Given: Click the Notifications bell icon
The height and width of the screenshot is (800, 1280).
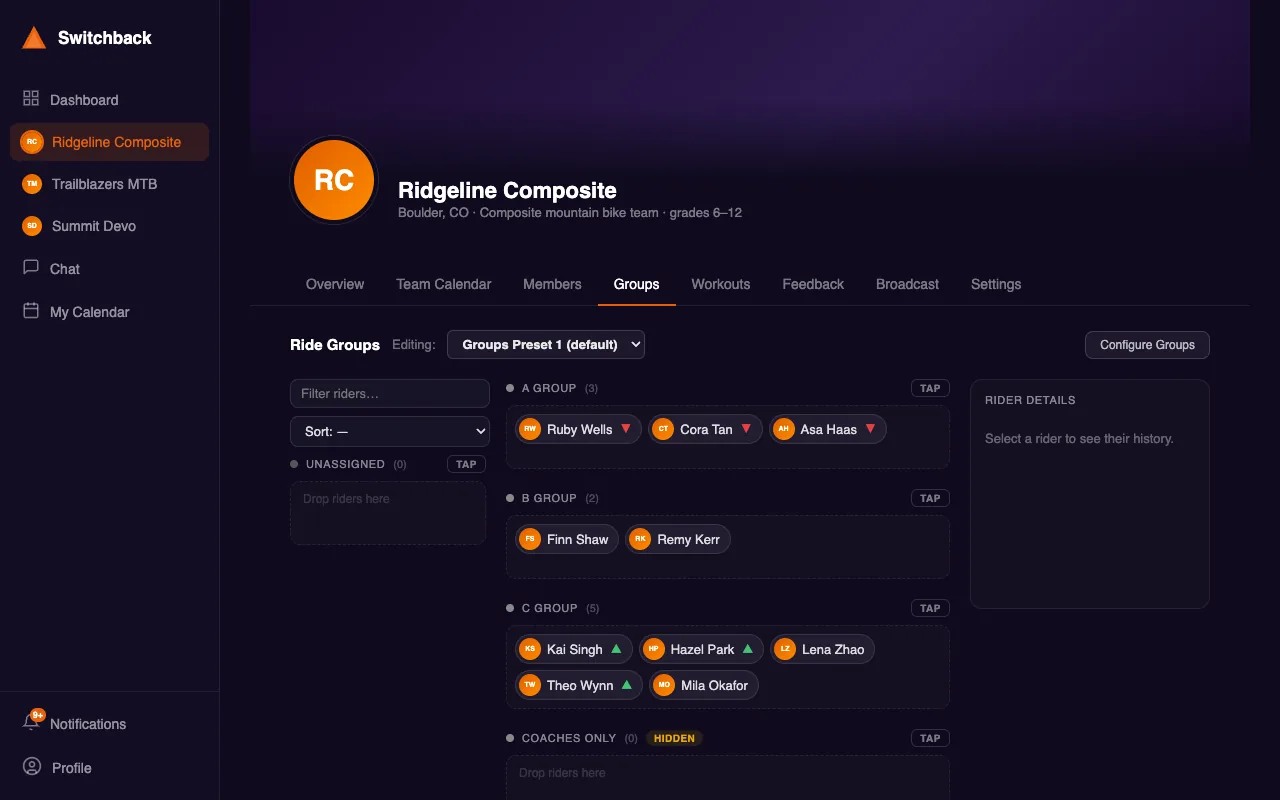Looking at the screenshot, I should (31, 722).
